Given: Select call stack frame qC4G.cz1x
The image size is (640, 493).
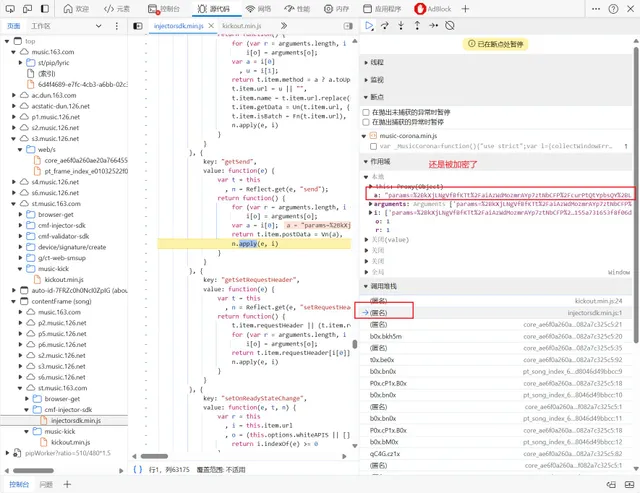Looking at the screenshot, I should point(496,454).
